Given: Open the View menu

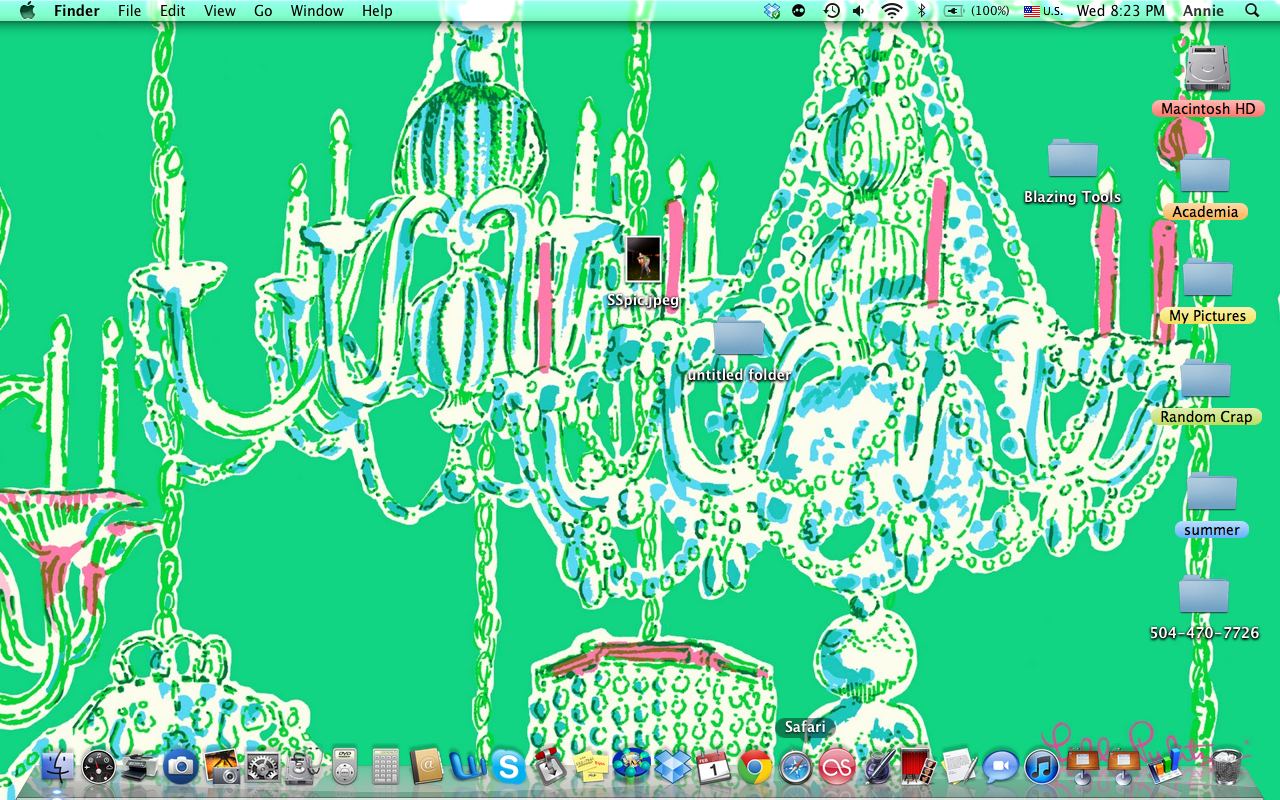Looking at the screenshot, I should point(219,11).
